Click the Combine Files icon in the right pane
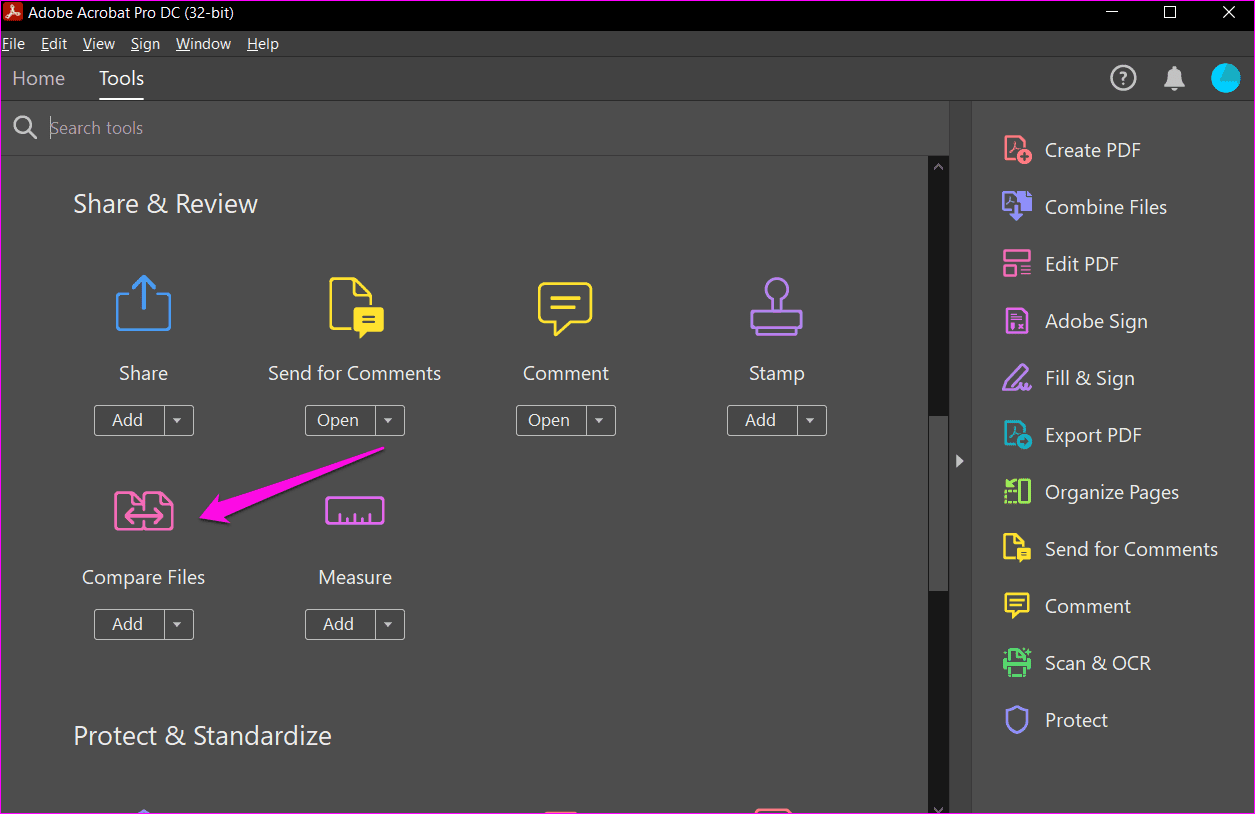The height and width of the screenshot is (814, 1255). pos(1017,207)
